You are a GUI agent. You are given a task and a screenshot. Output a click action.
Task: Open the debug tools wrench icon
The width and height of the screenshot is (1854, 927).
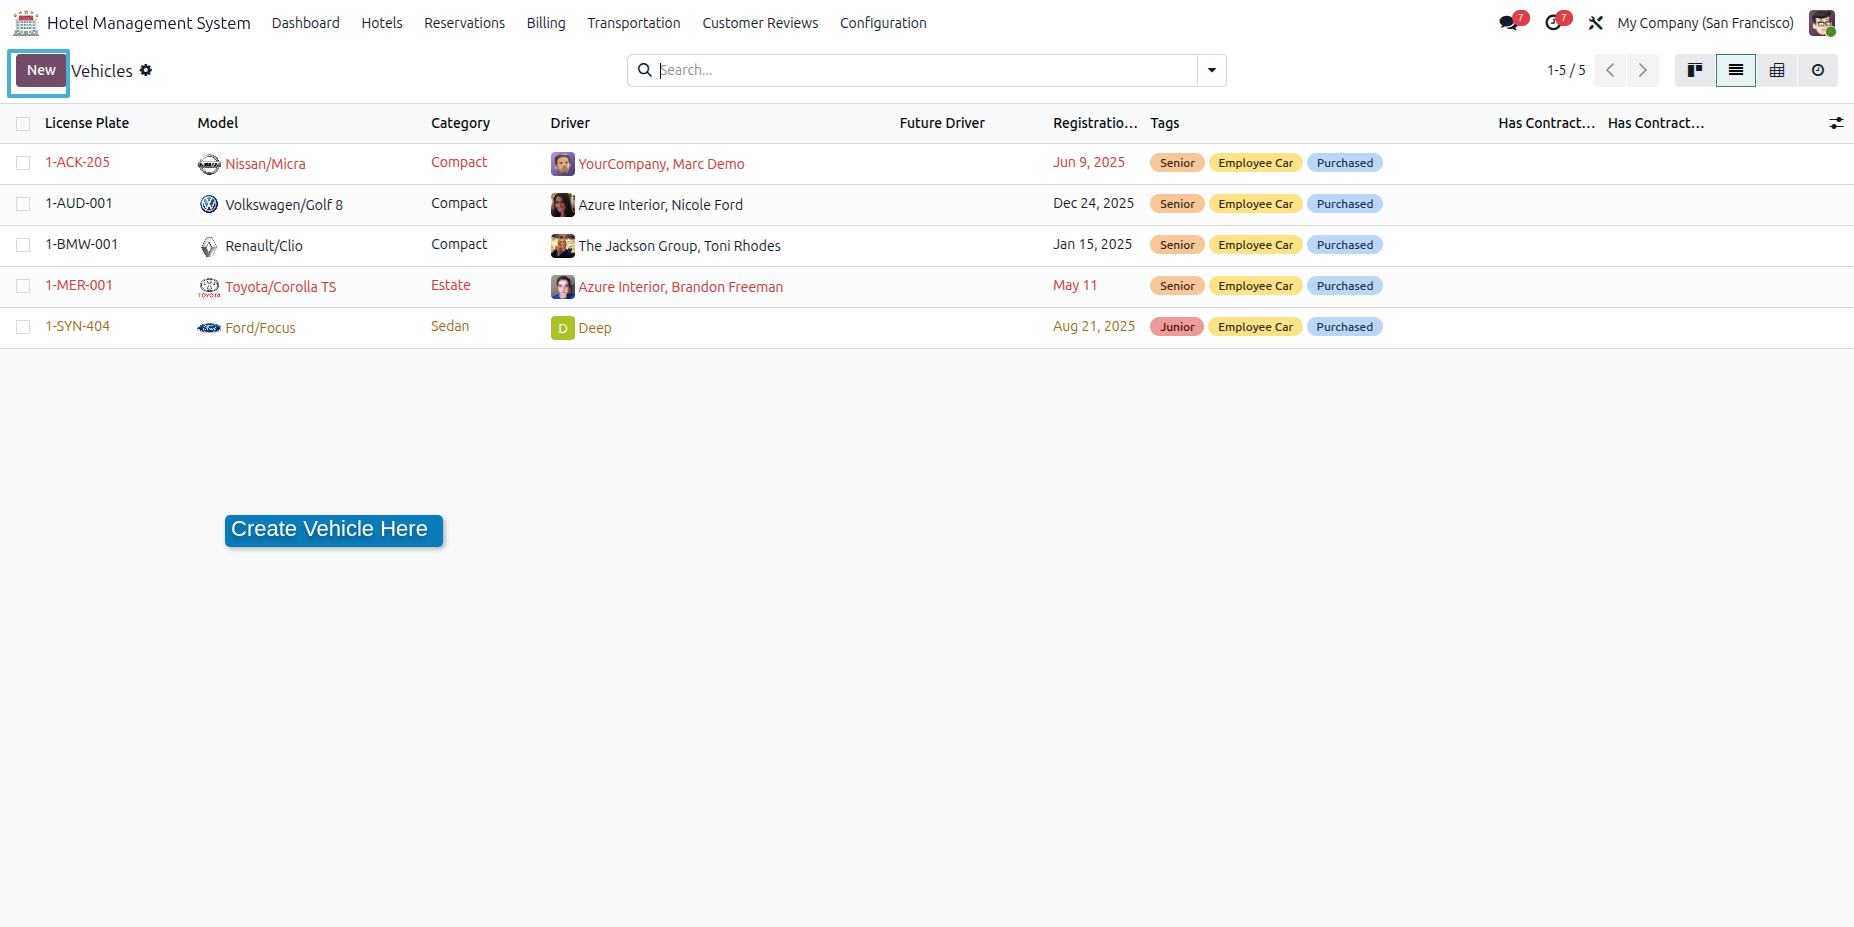click(1596, 23)
